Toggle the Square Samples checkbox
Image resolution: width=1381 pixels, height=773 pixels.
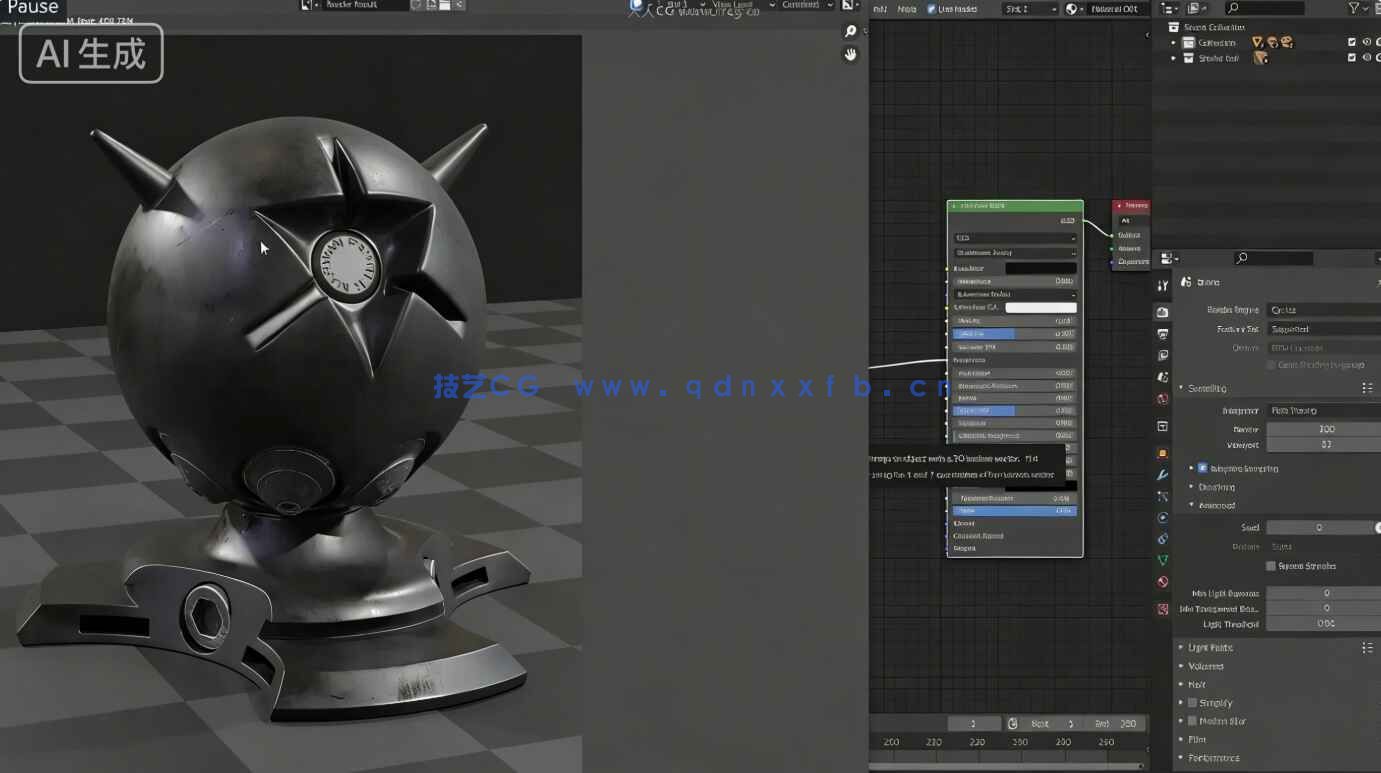pos(1269,565)
